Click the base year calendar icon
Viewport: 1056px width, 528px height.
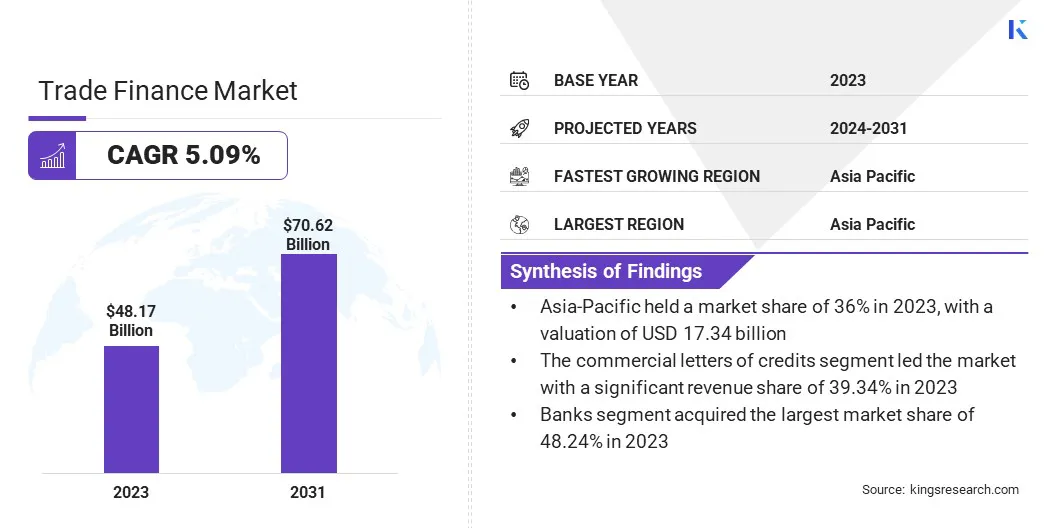[519, 80]
